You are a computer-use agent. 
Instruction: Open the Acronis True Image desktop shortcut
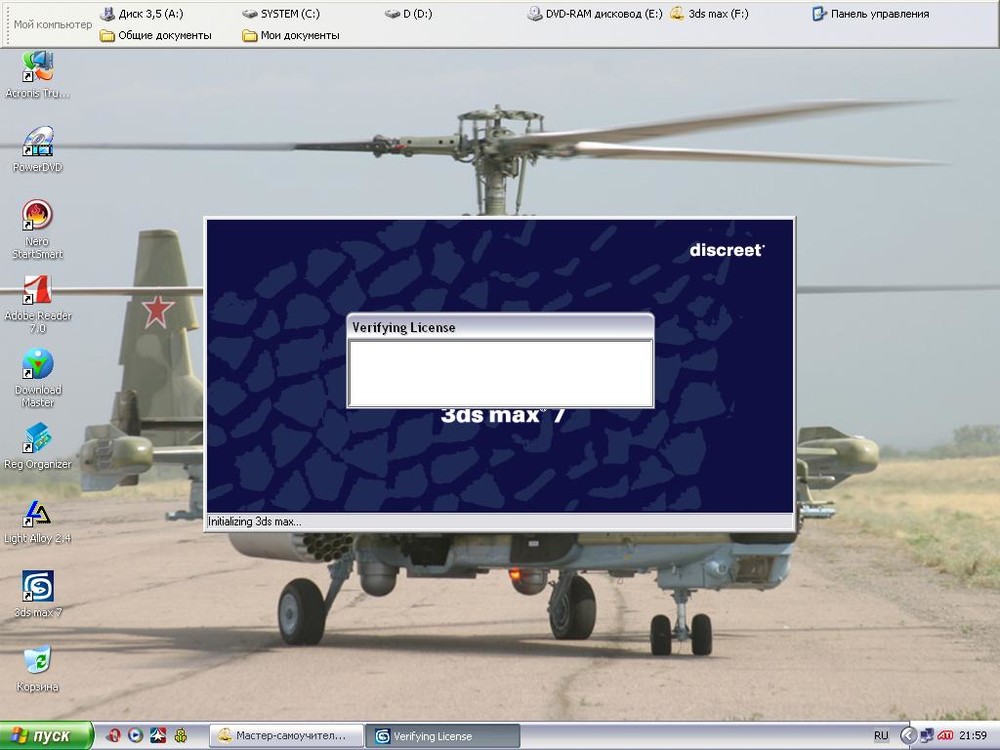37,75
